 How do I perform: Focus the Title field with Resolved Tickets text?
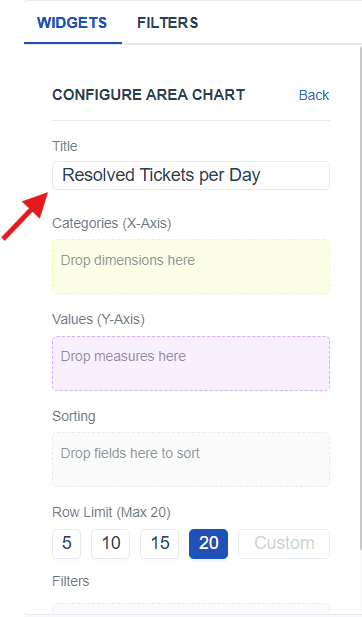pyautogui.click(x=191, y=175)
